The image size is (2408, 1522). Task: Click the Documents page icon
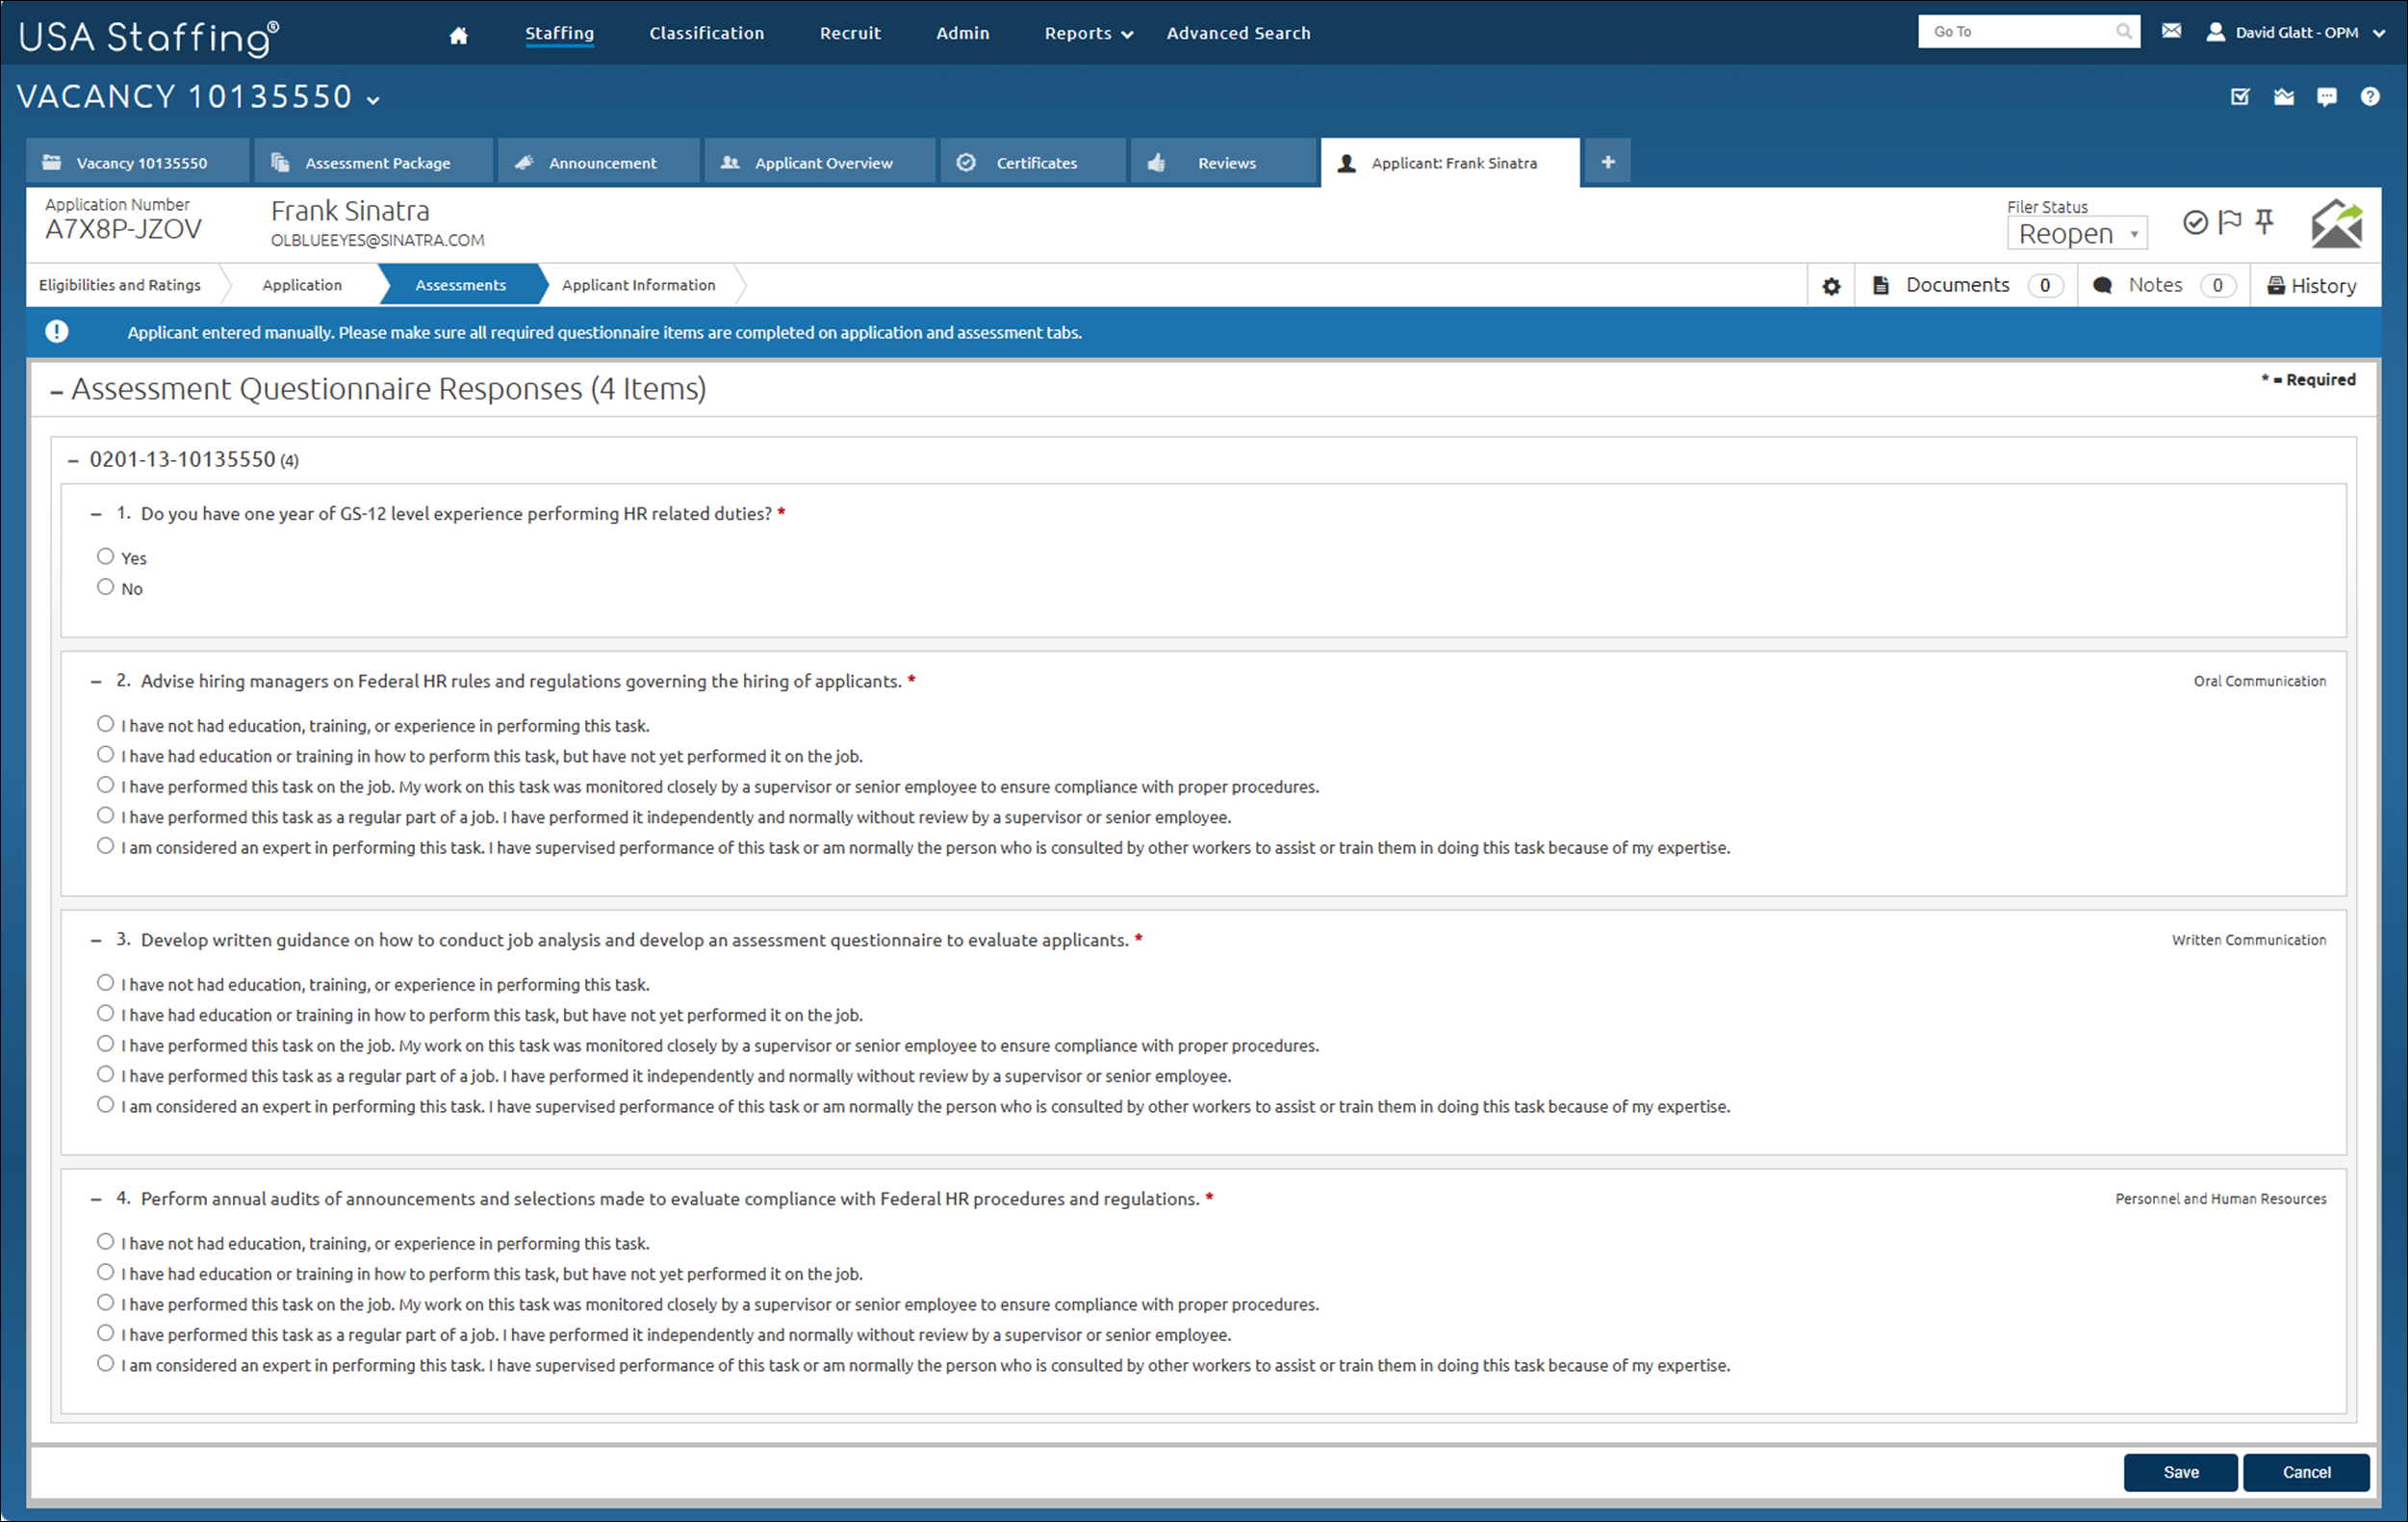point(1880,285)
